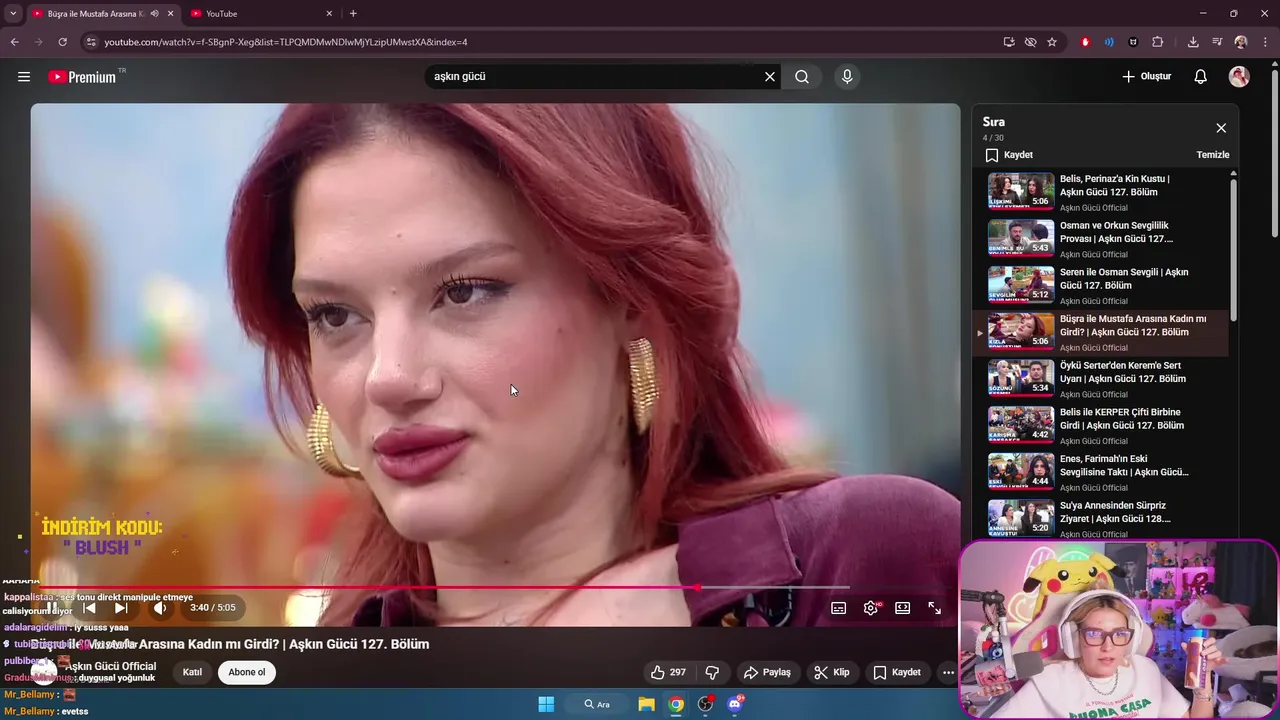Save queue with Kaydet bookmark button

point(1009,155)
